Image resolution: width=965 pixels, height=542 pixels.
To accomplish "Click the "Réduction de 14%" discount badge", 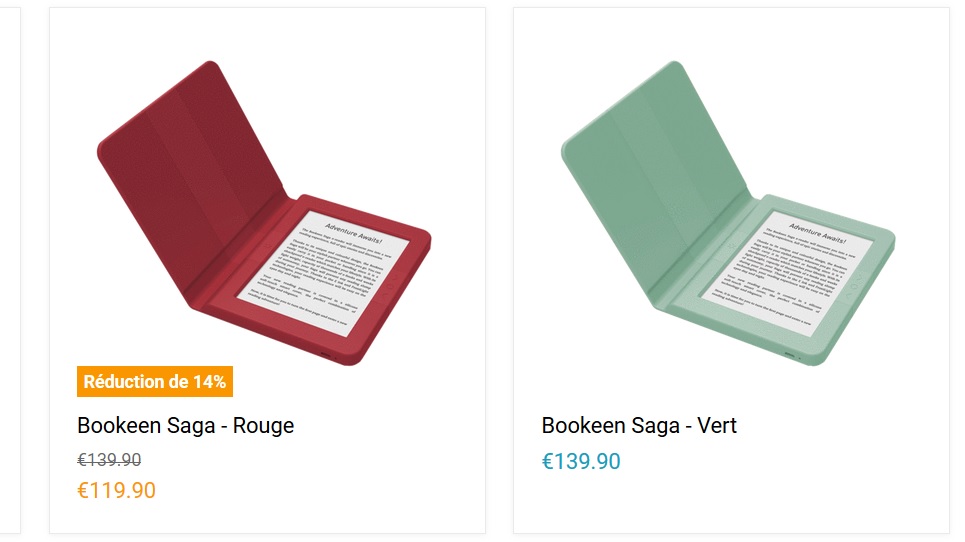I will [154, 381].
